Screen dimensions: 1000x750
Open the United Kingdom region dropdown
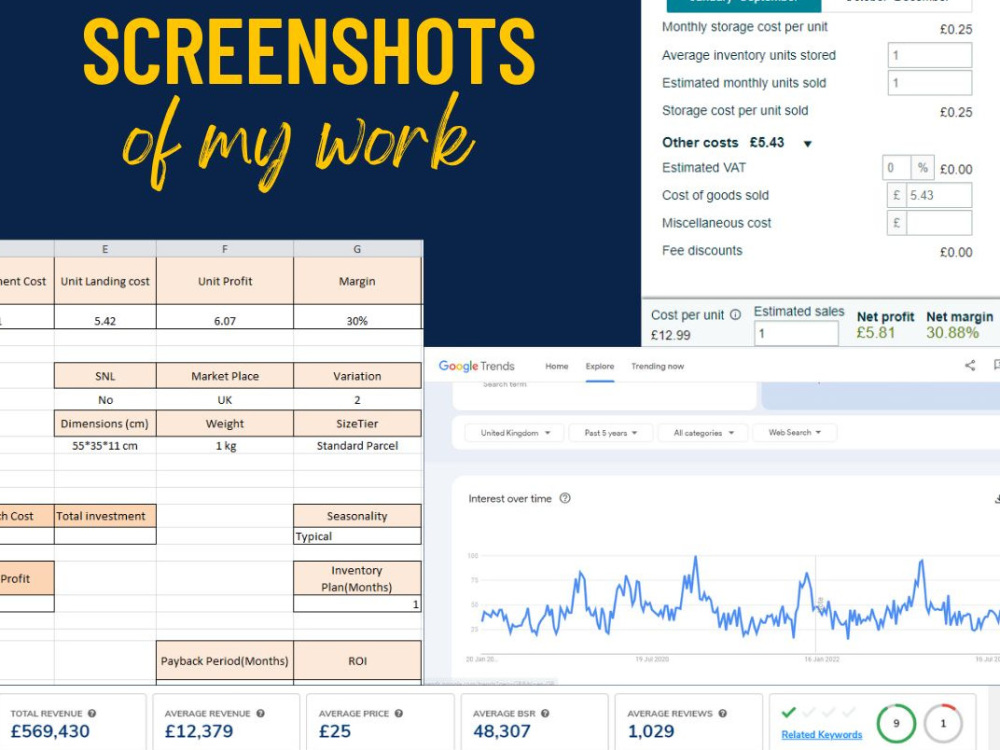(x=515, y=432)
